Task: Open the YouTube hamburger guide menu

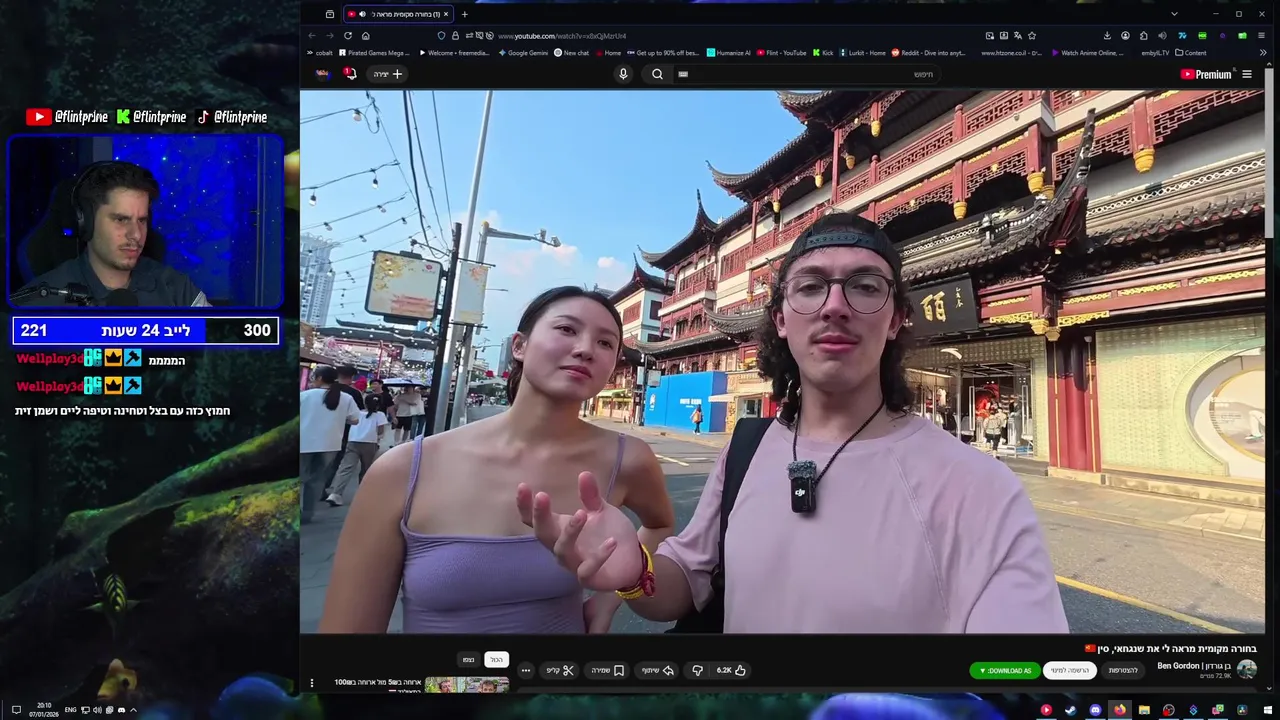Action: pos(1247,74)
